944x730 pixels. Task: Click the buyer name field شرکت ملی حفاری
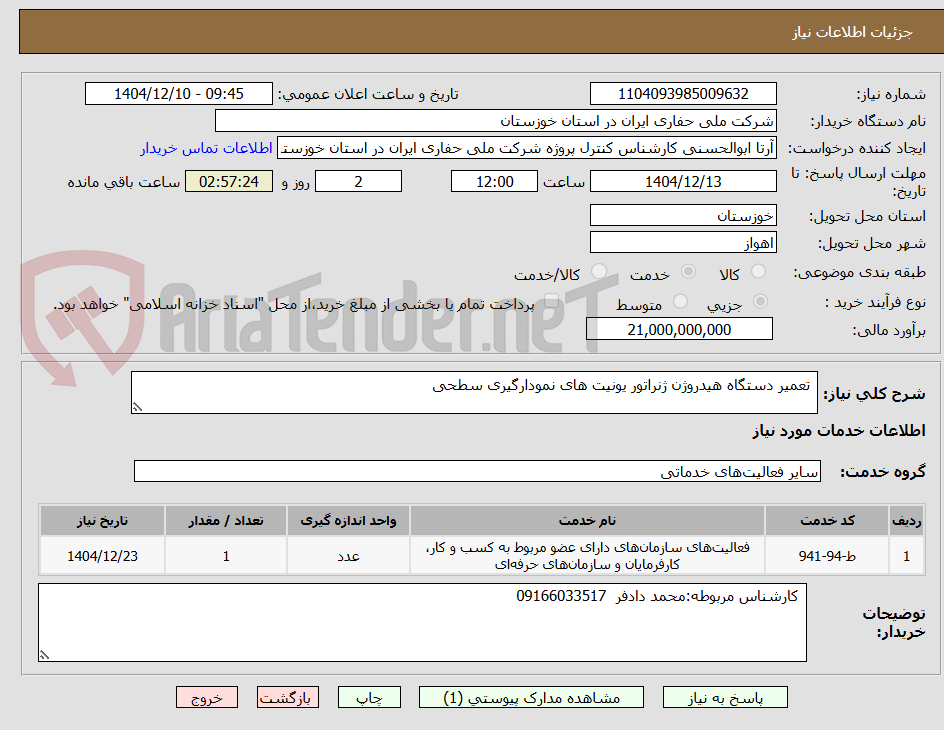(495, 121)
